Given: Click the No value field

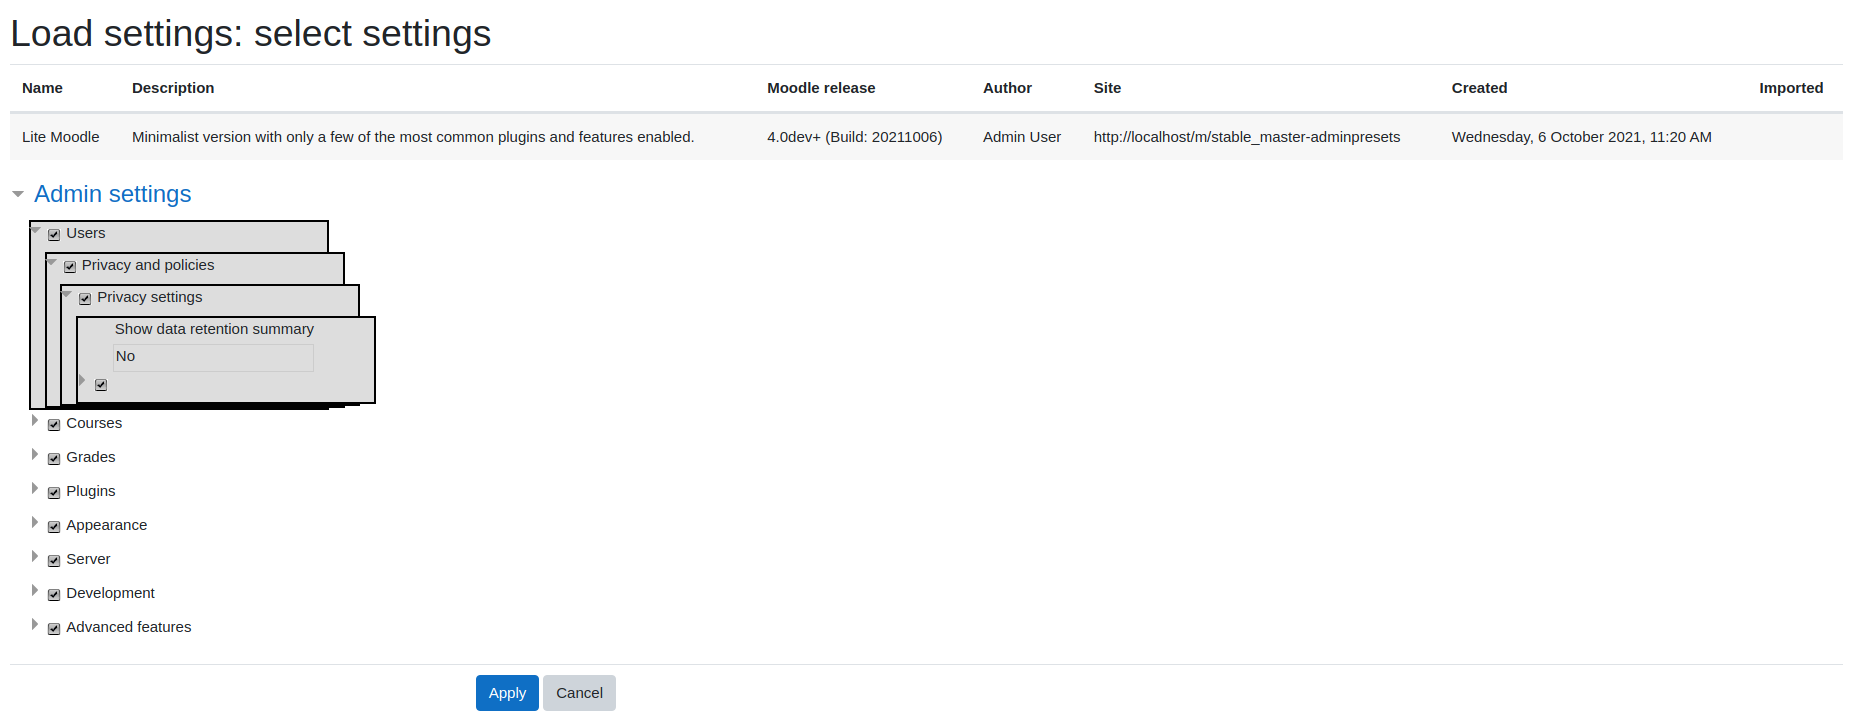Looking at the screenshot, I should point(213,357).
